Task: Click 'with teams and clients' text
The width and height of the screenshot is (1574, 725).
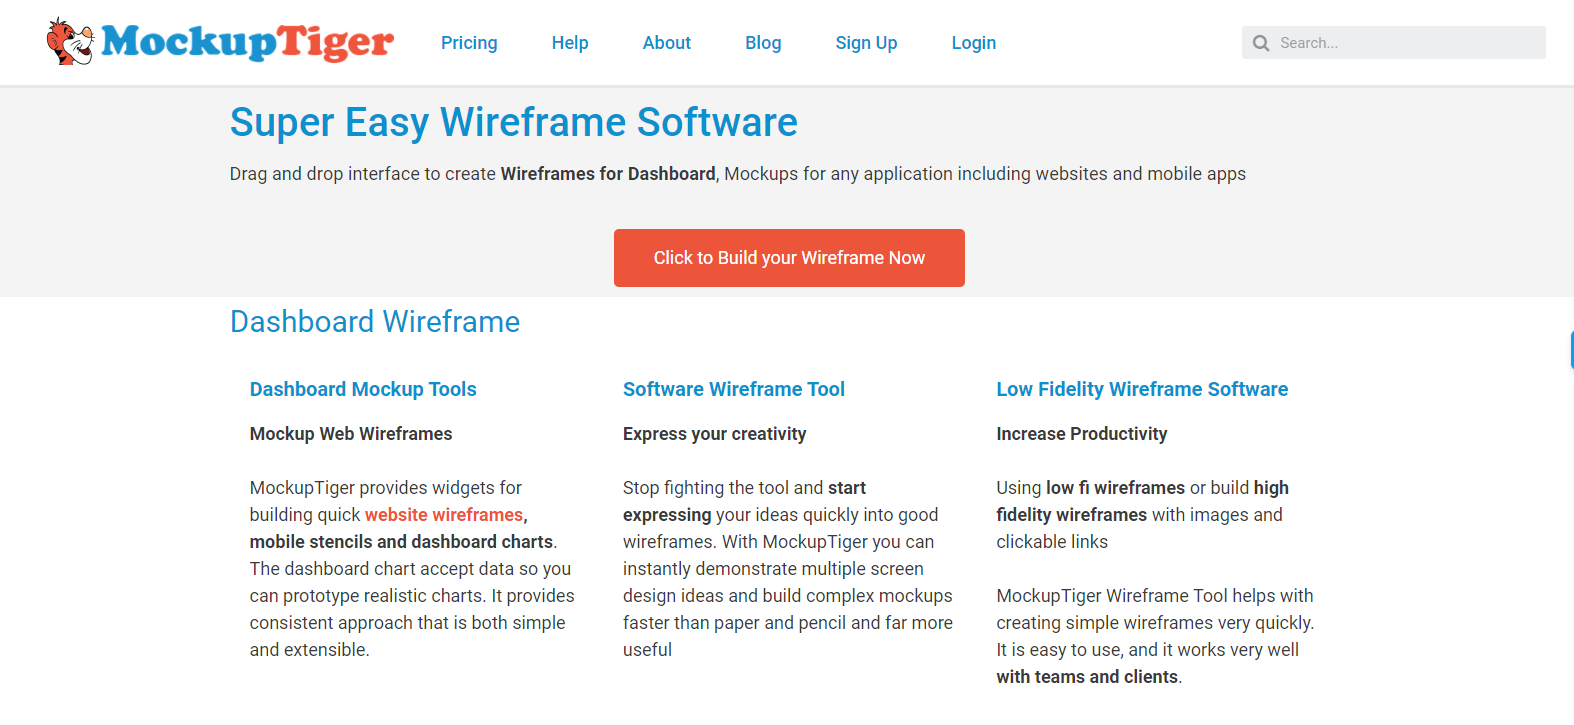Action: 1087,677
